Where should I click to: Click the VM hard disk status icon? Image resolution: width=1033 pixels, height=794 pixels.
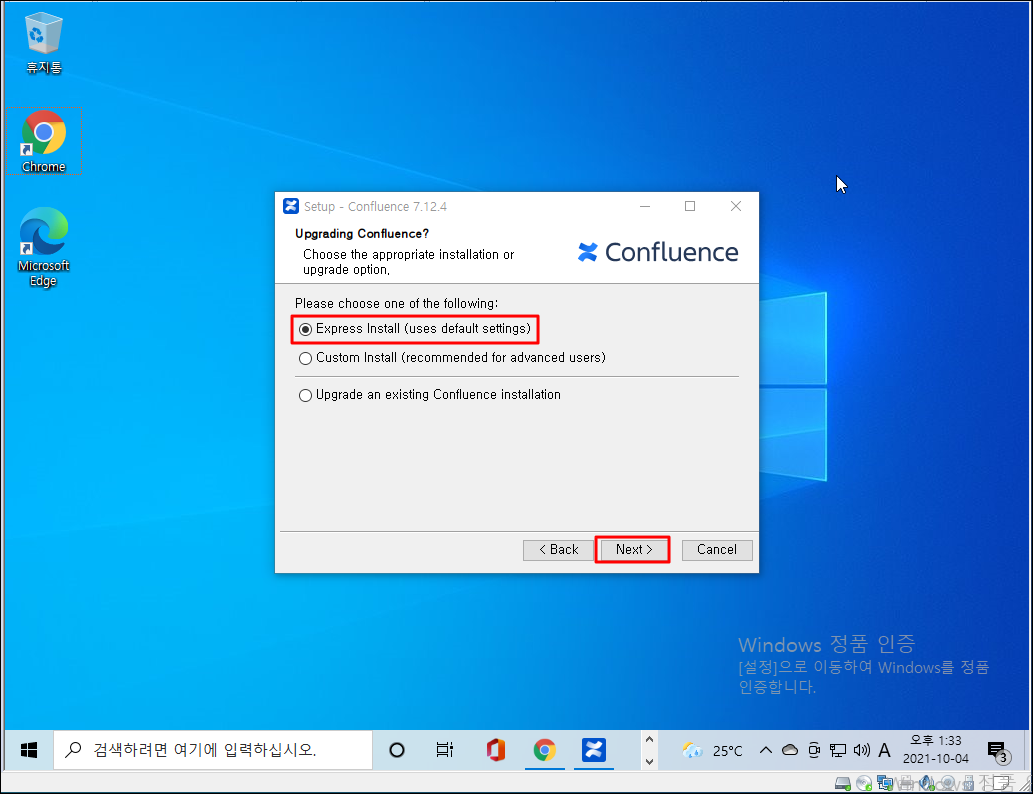pyautogui.click(x=843, y=783)
